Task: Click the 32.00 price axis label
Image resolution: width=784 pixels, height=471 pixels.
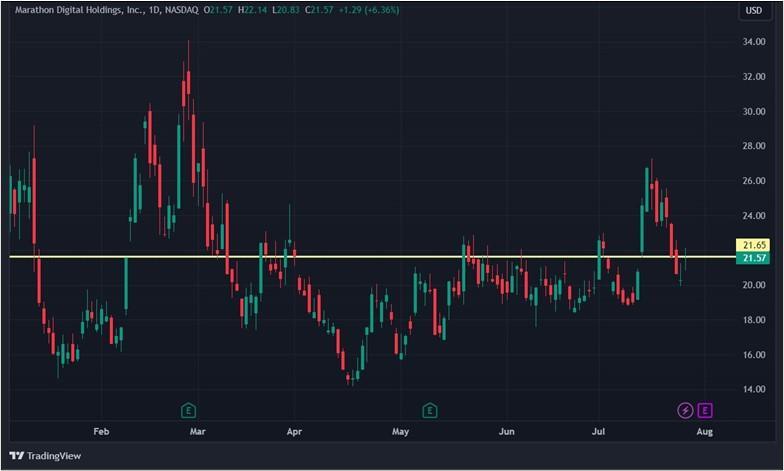Action: [x=754, y=76]
